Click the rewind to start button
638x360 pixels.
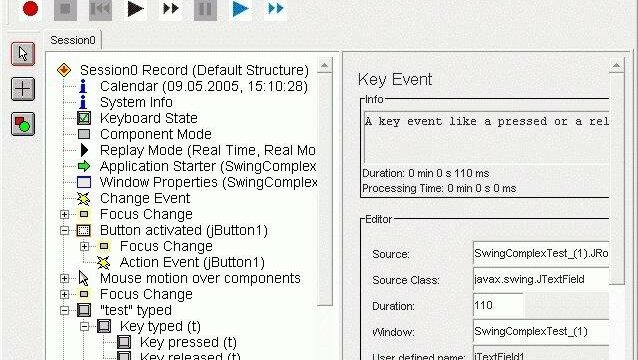pos(101,9)
